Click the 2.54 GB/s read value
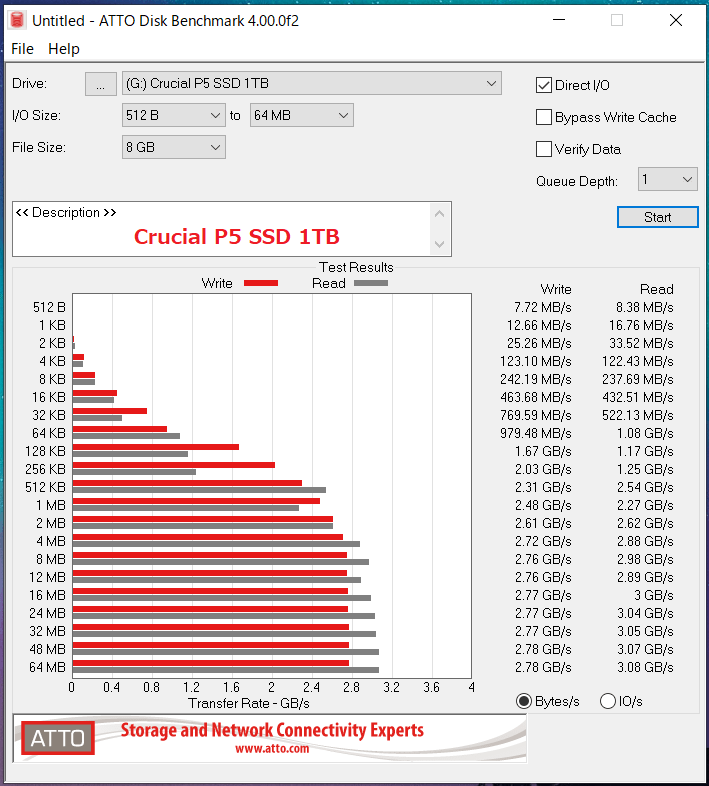709x786 pixels. [x=645, y=487]
